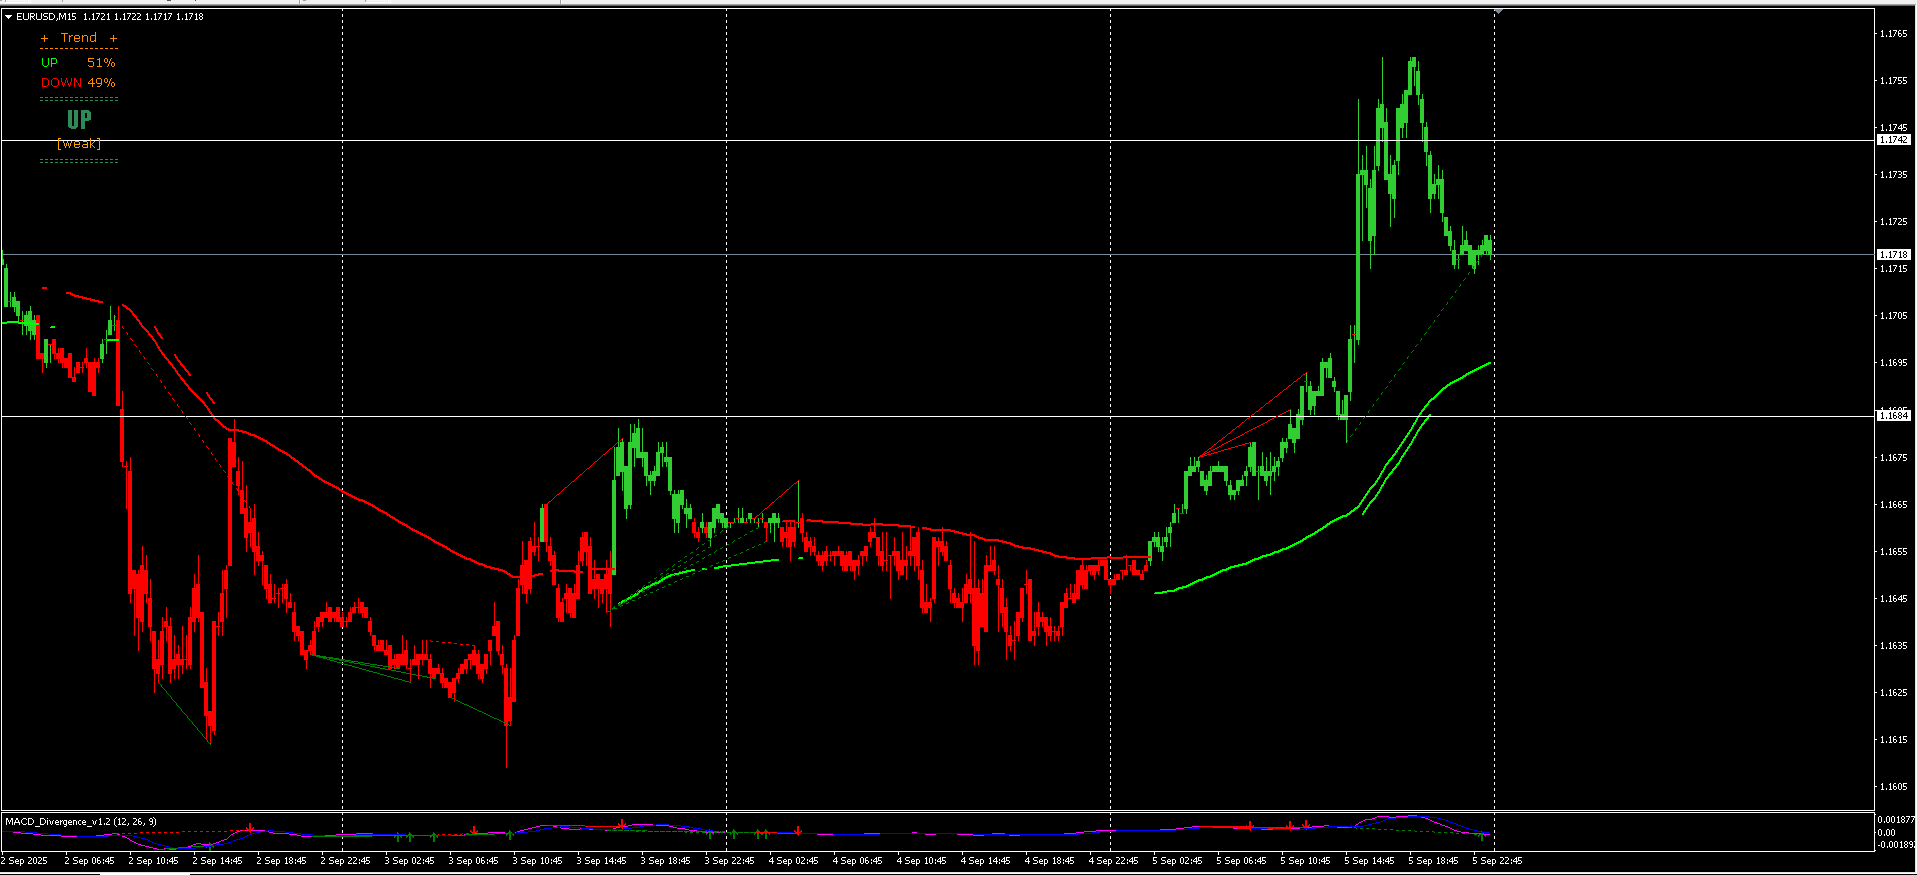Click the 2 Sep 2025 time axis label
The image size is (1917, 875).
coord(25,861)
